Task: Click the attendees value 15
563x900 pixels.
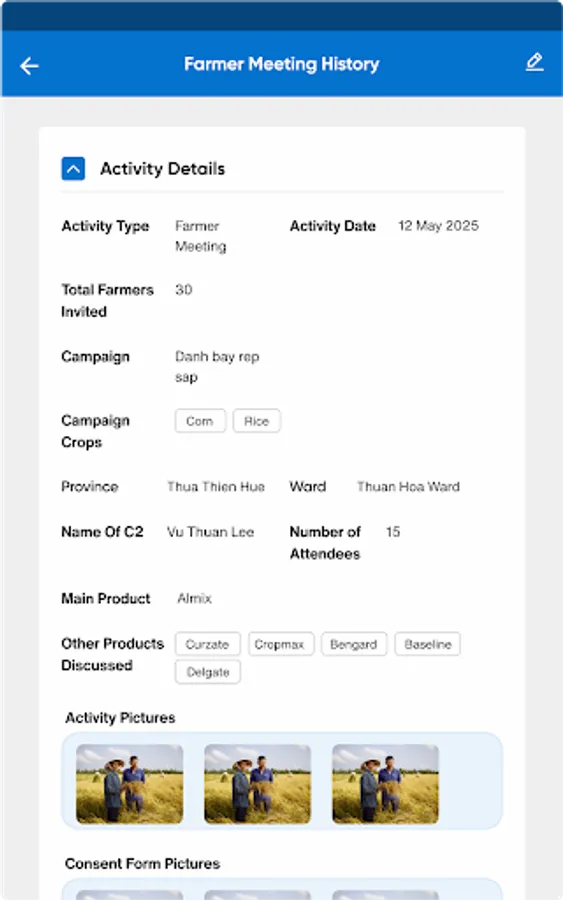Action: 393,532
